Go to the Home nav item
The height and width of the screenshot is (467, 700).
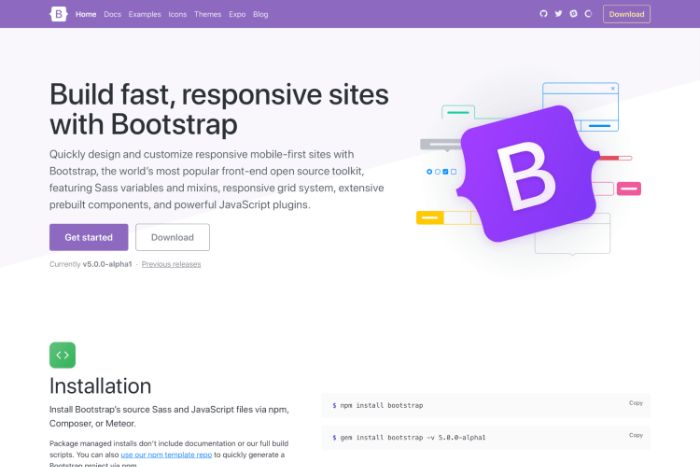(x=86, y=15)
